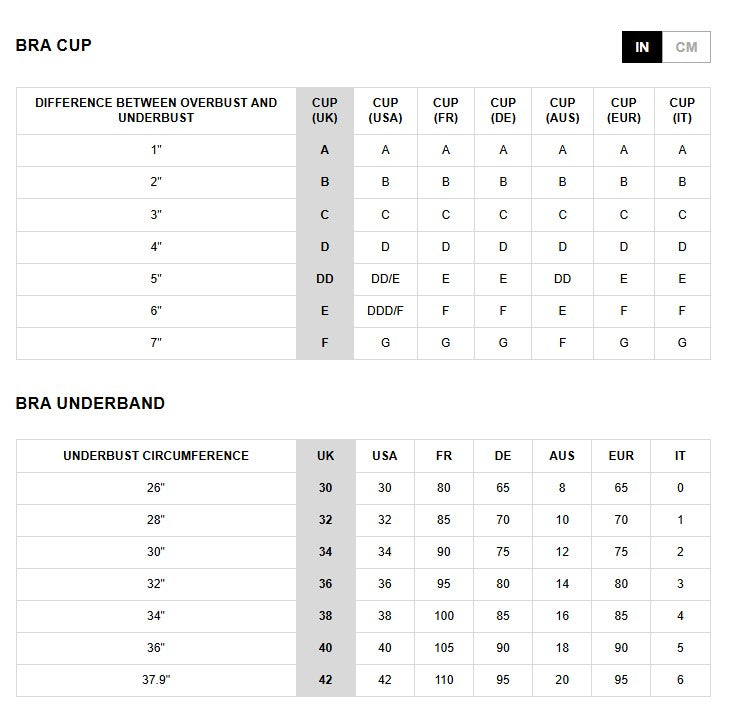
Task: Select the DD/E cell in USA cup column
Action: coord(385,279)
